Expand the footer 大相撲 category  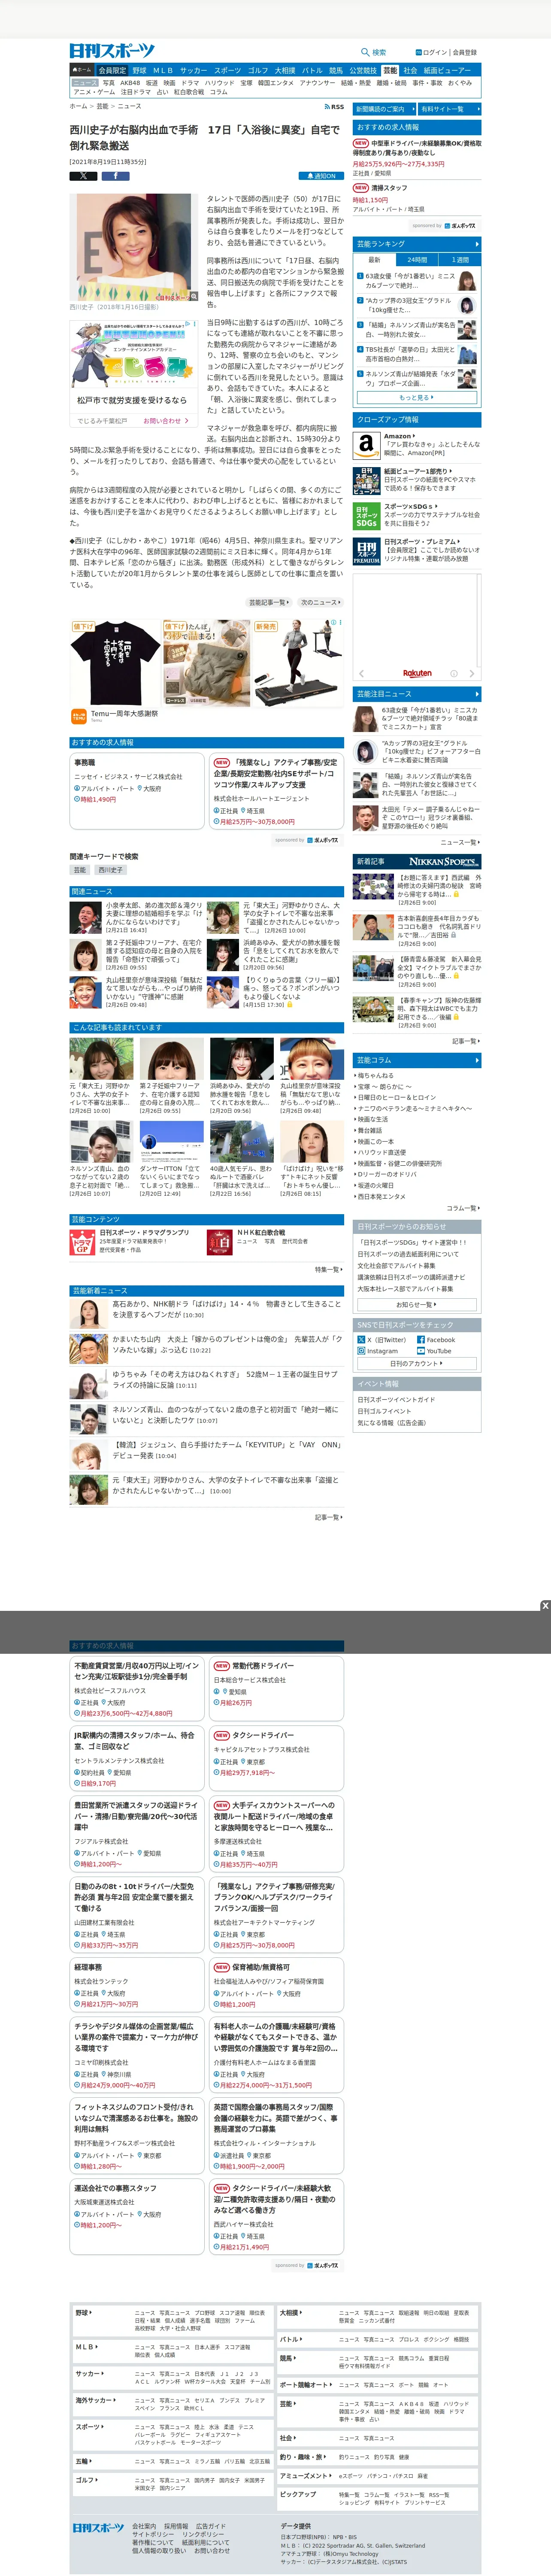tap(290, 2313)
